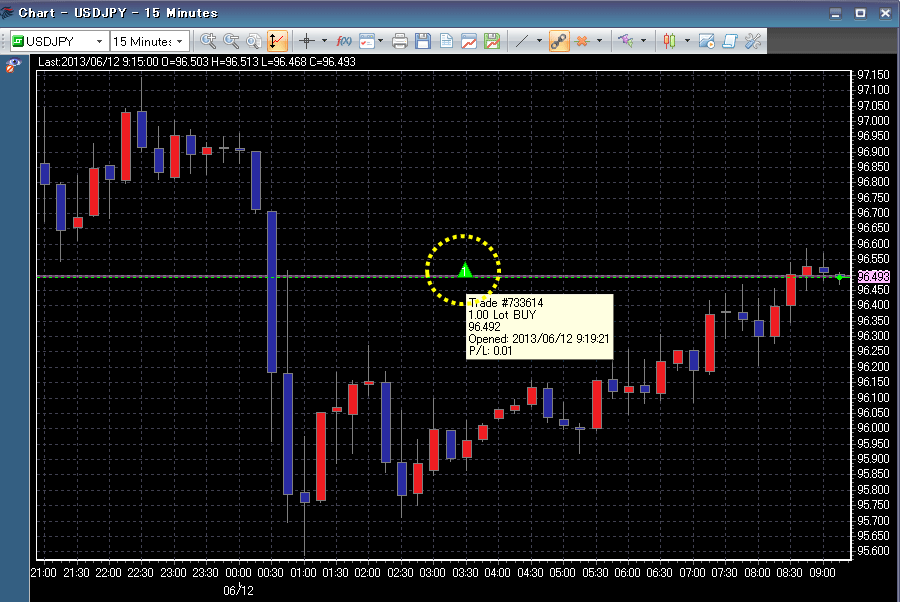This screenshot has width=900, height=602.
Task: Click the Trade #733614 tooltip
Action: pos(540,327)
